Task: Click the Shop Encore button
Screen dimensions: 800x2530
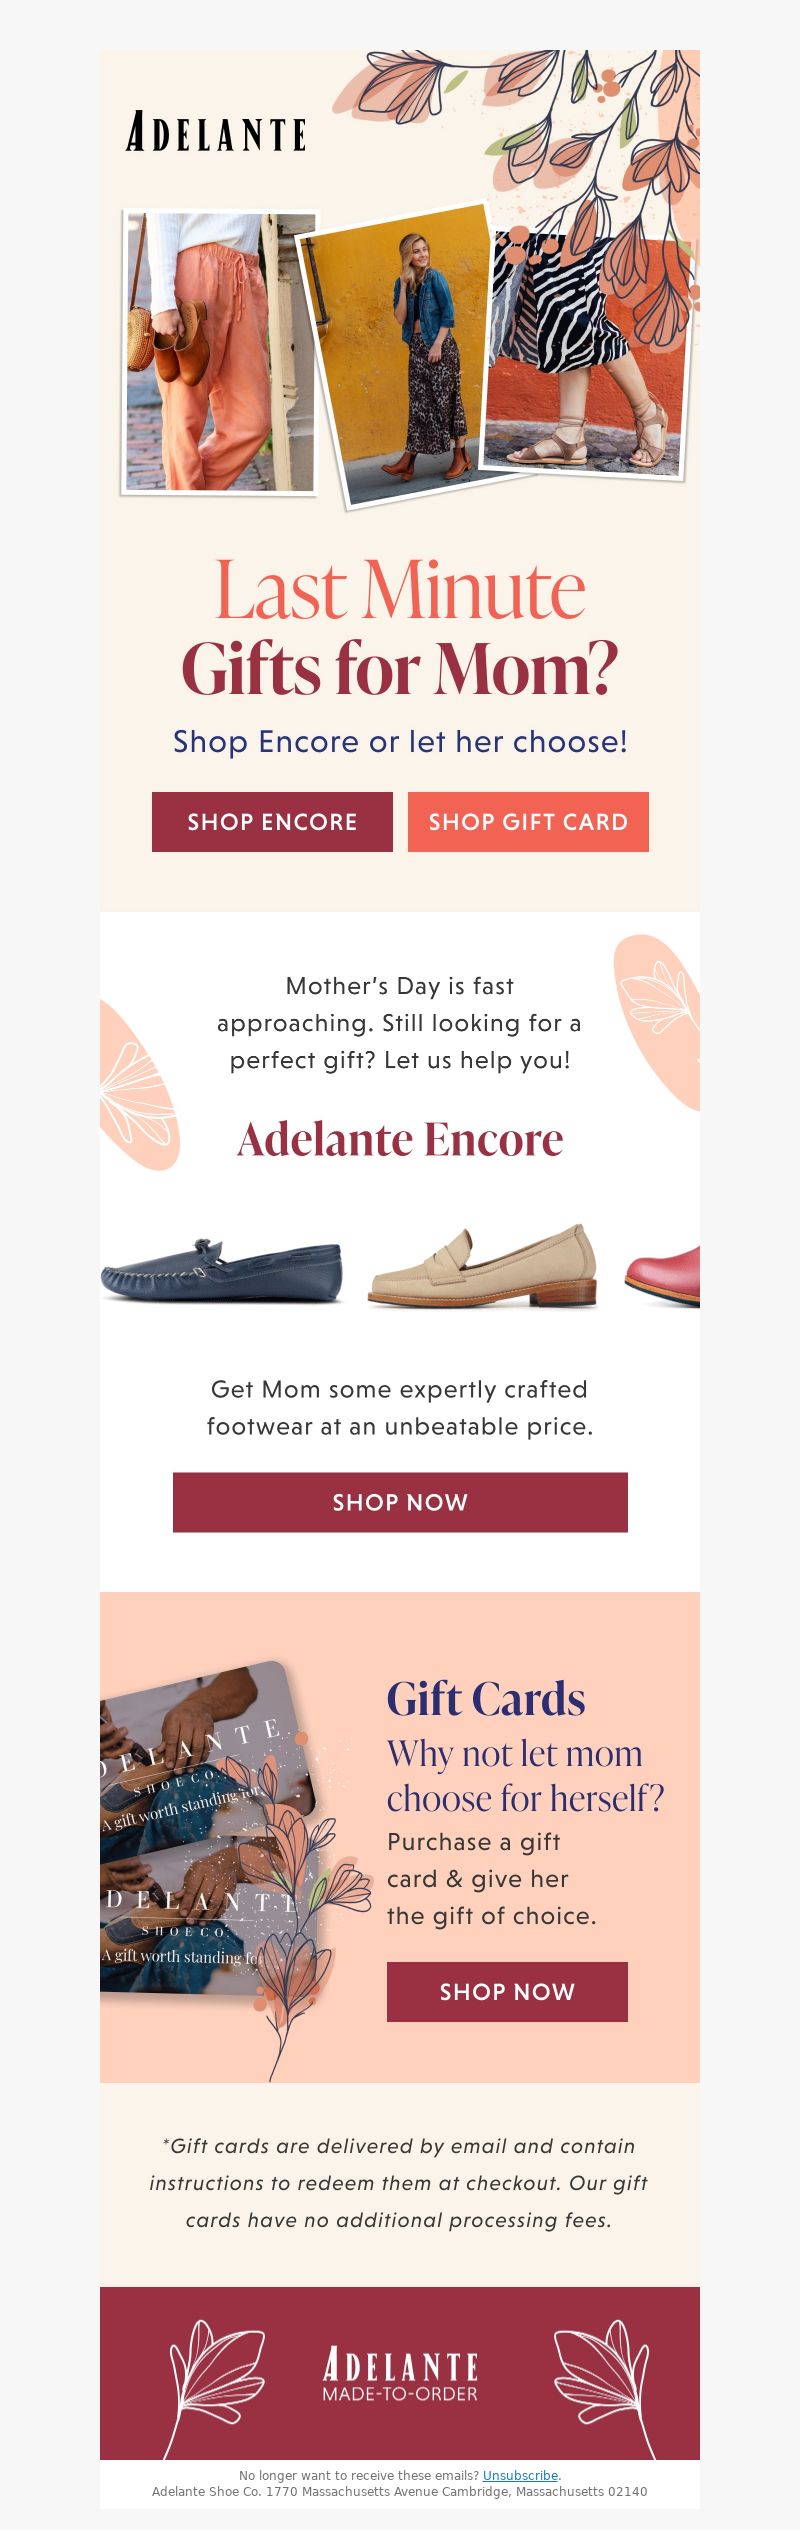Action: (x=272, y=822)
